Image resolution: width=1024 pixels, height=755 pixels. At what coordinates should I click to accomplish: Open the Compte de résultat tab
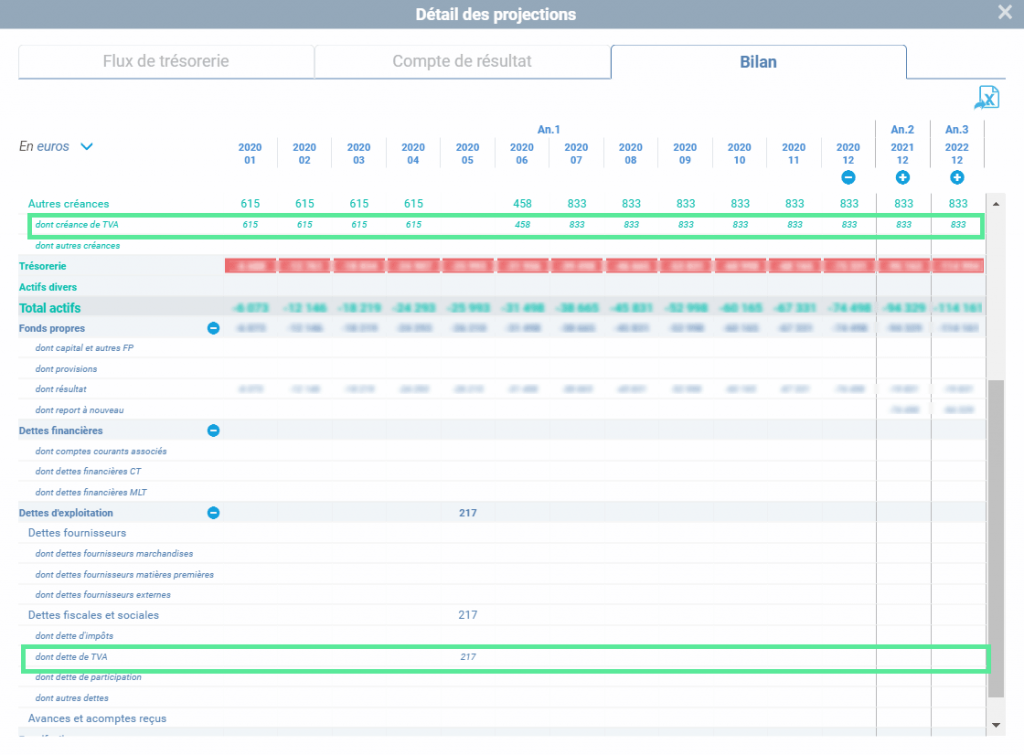(x=462, y=61)
